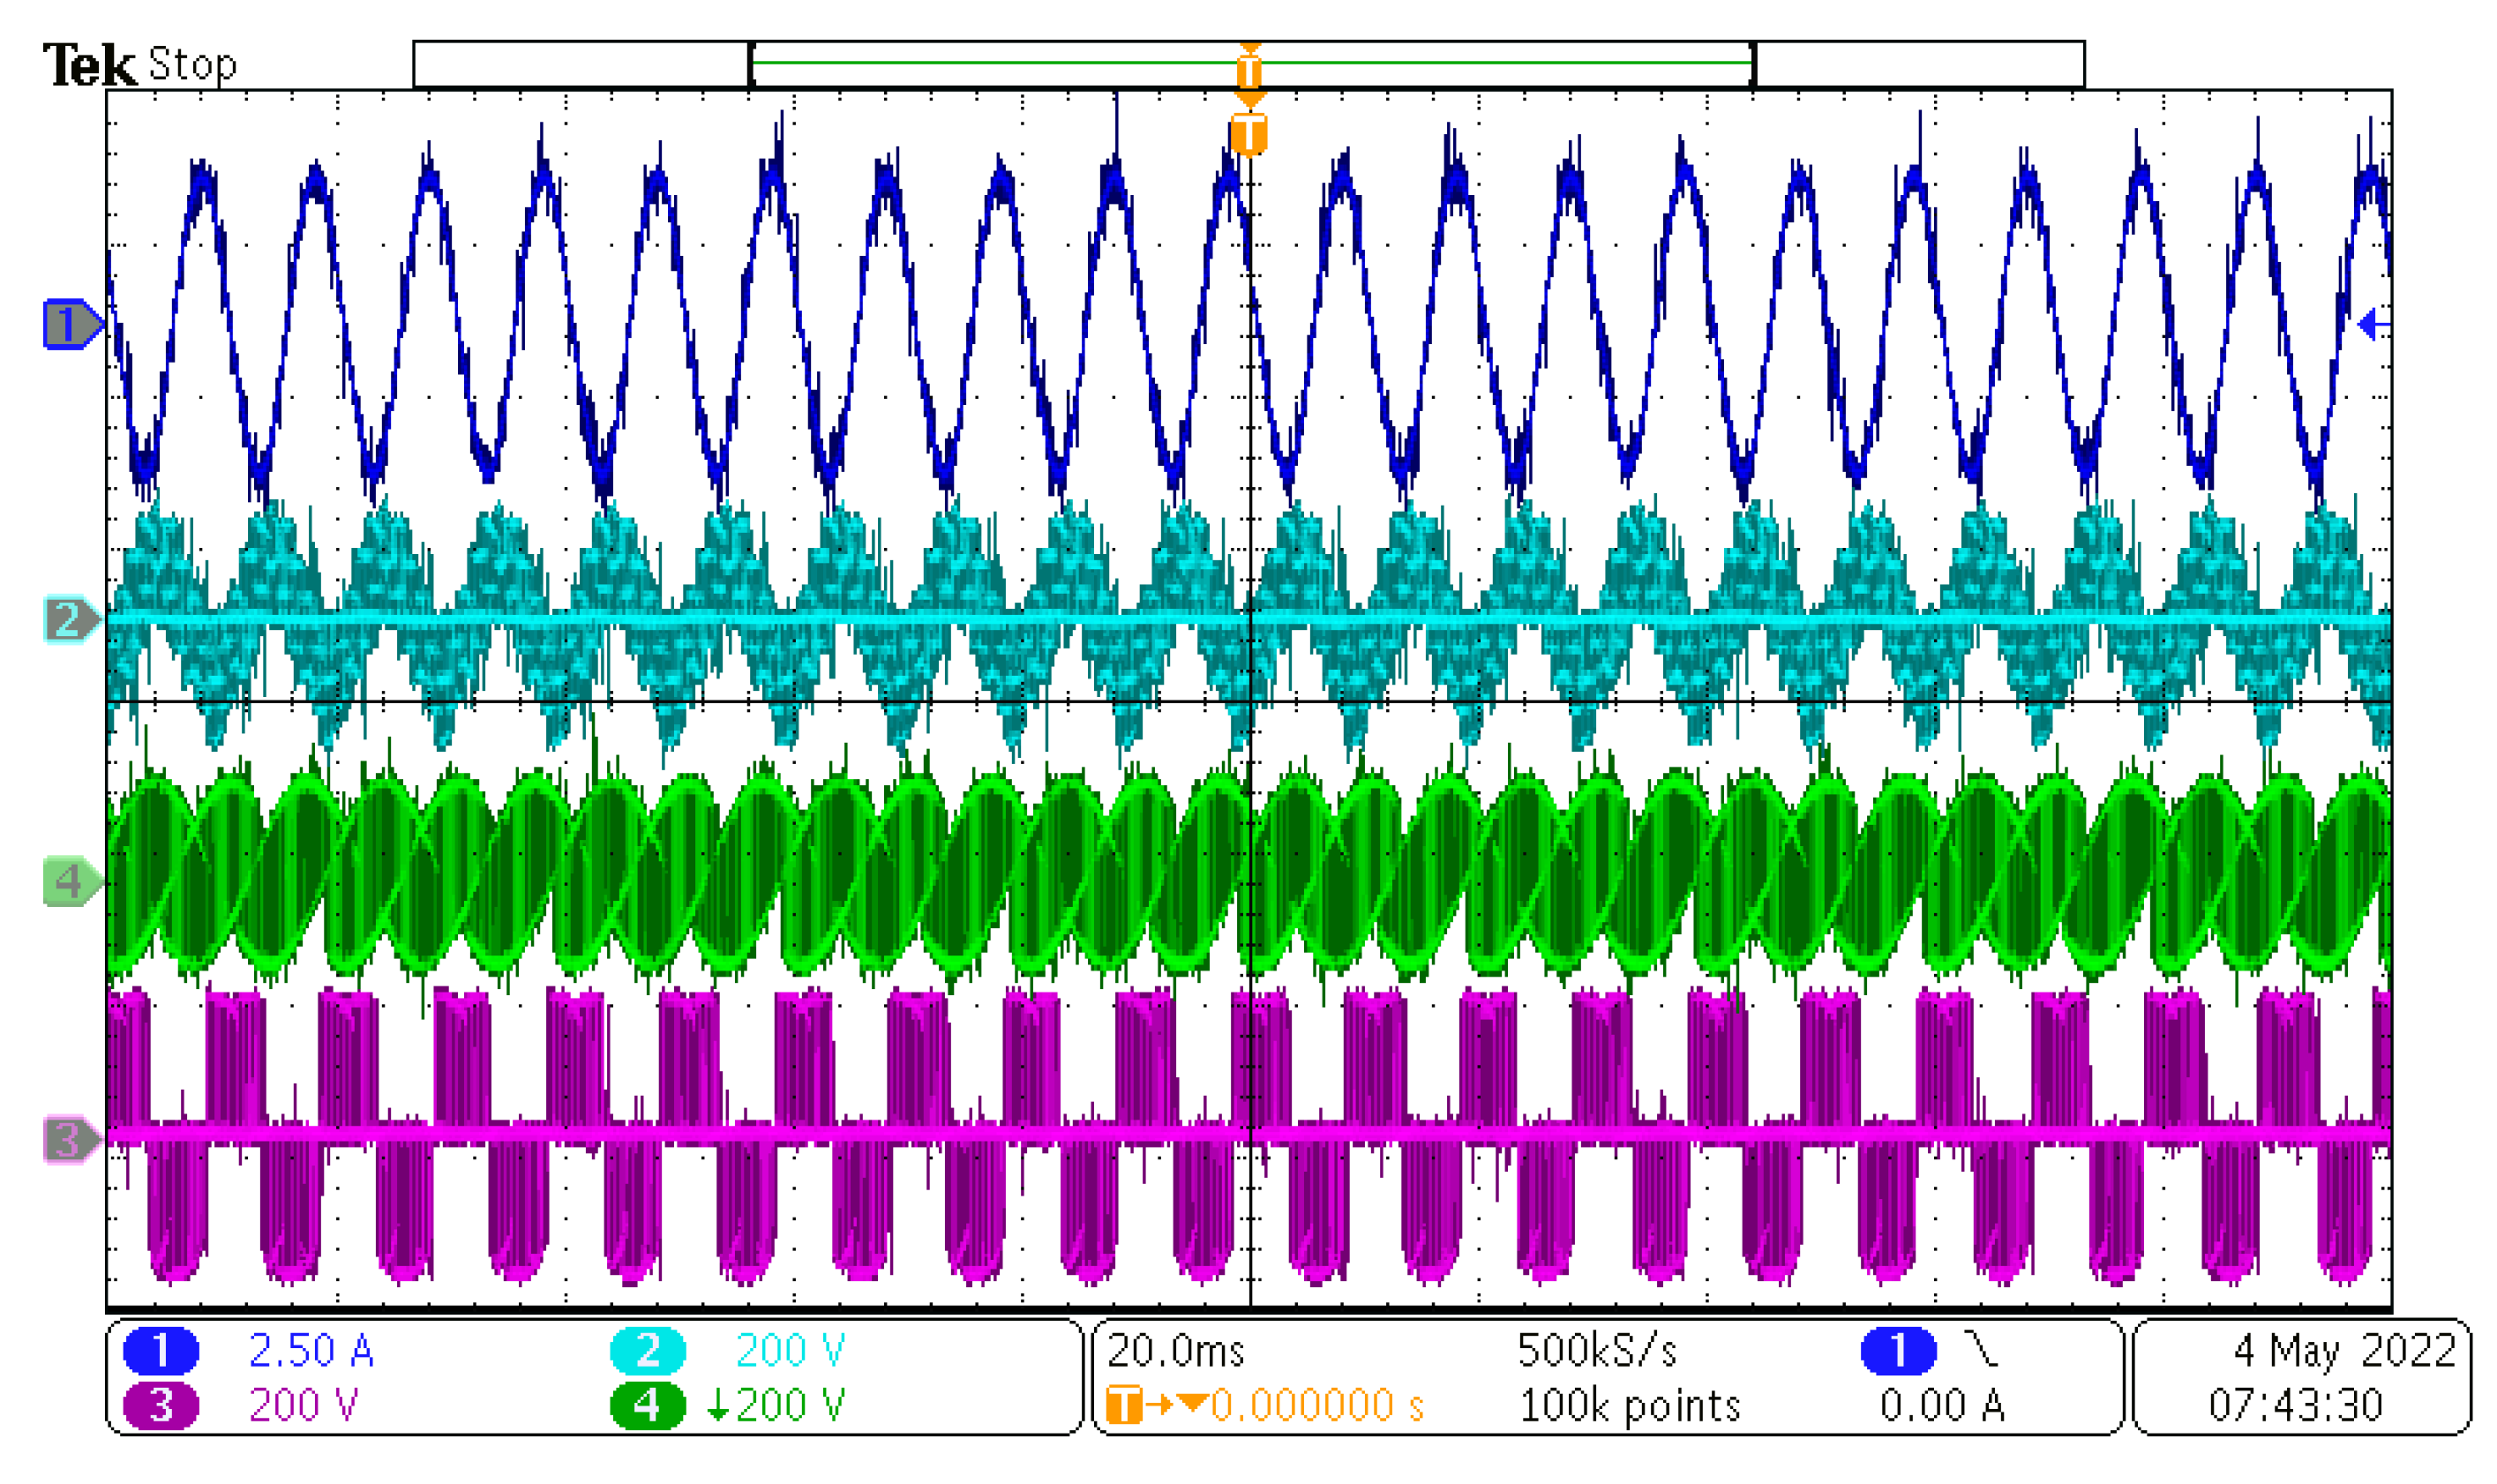Click the 100k points record length
The width and height of the screenshot is (2497, 1484).
click(x=1630, y=1406)
